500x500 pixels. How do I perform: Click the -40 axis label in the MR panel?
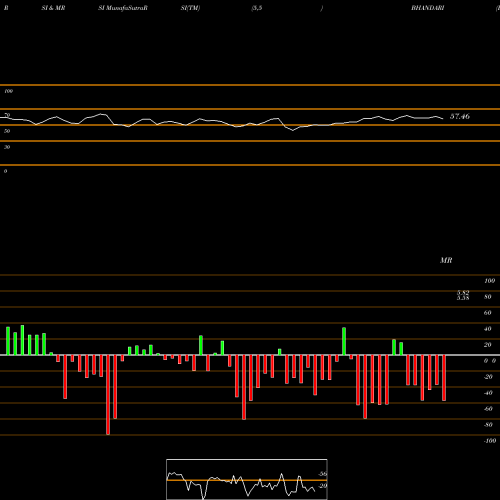(488, 393)
